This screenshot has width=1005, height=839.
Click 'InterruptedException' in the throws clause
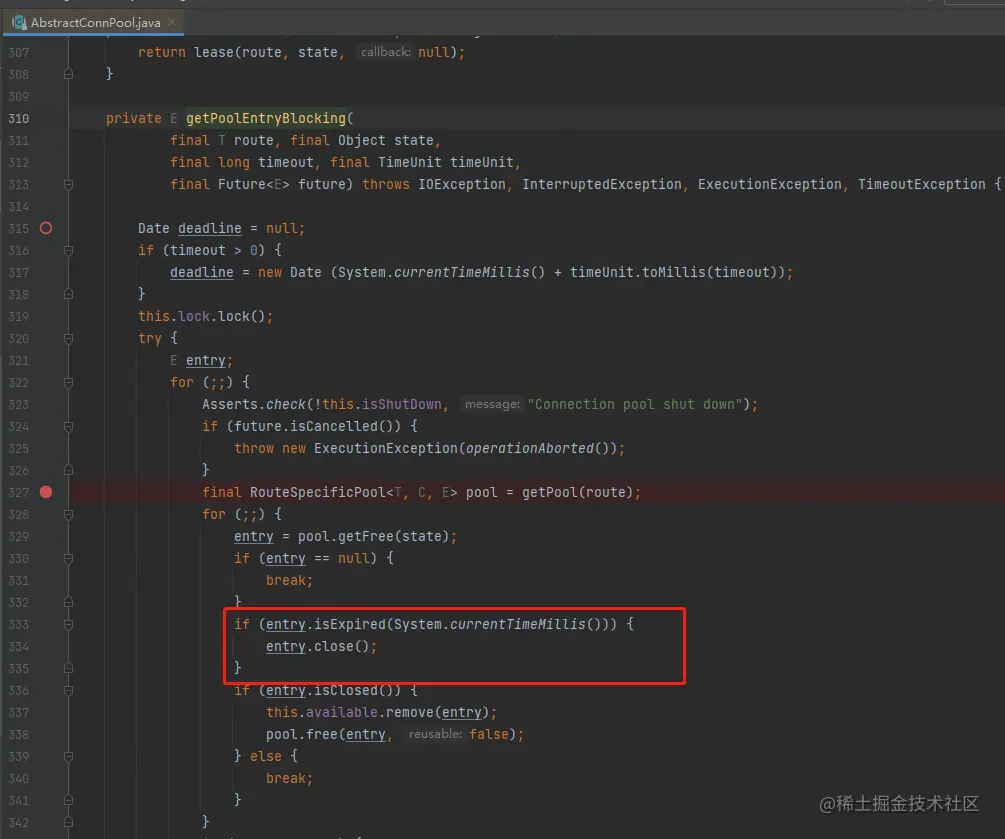pos(602,185)
